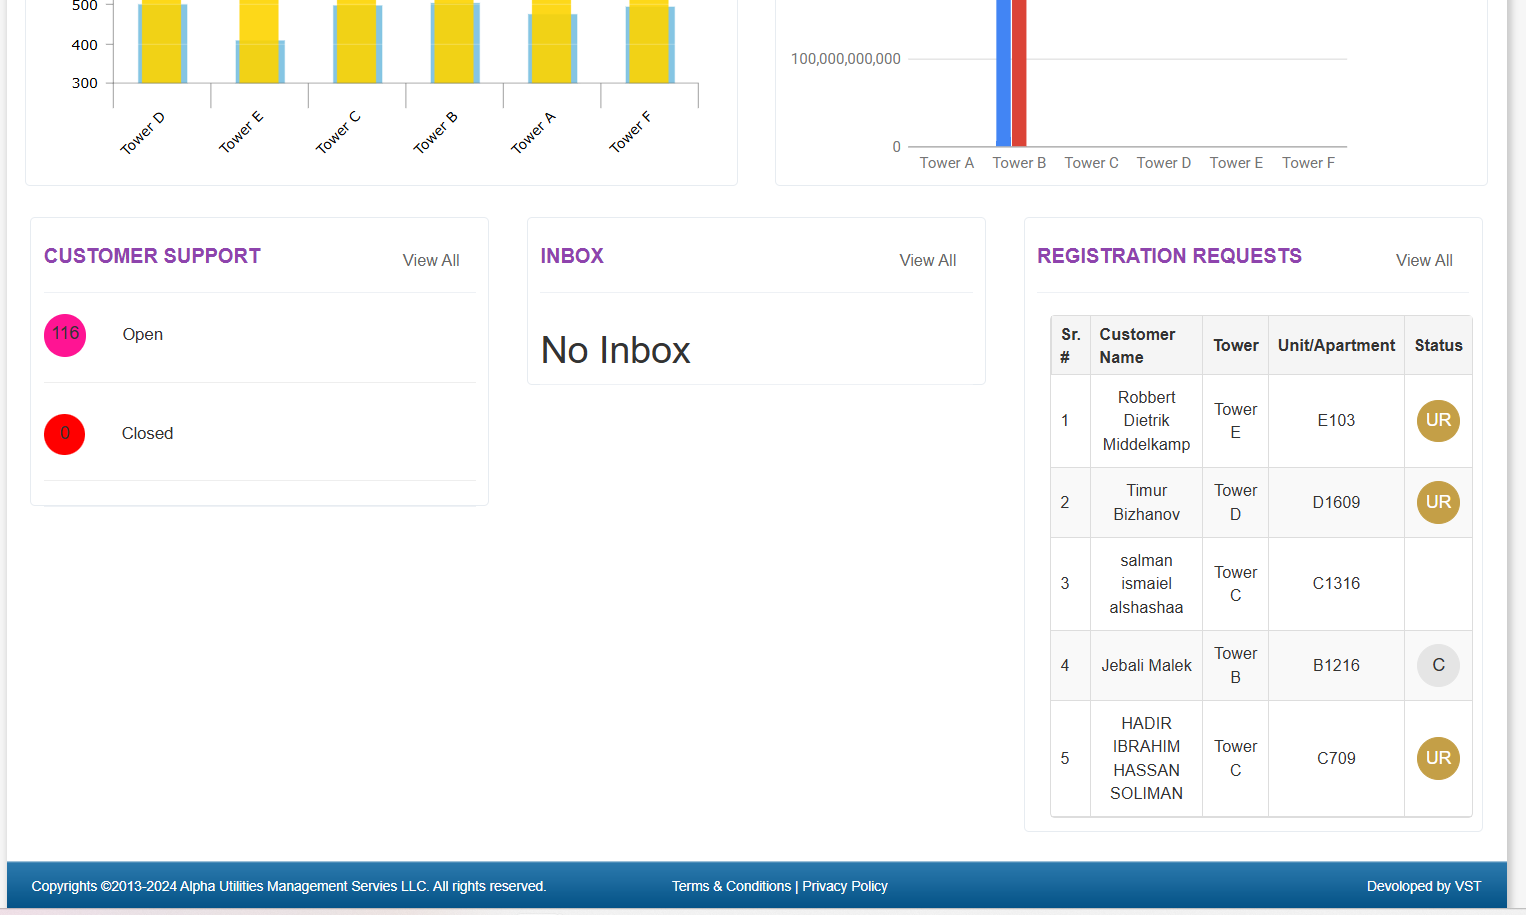Select the Timur Bizhanov customer name
This screenshot has width=1526, height=915.
point(1146,502)
